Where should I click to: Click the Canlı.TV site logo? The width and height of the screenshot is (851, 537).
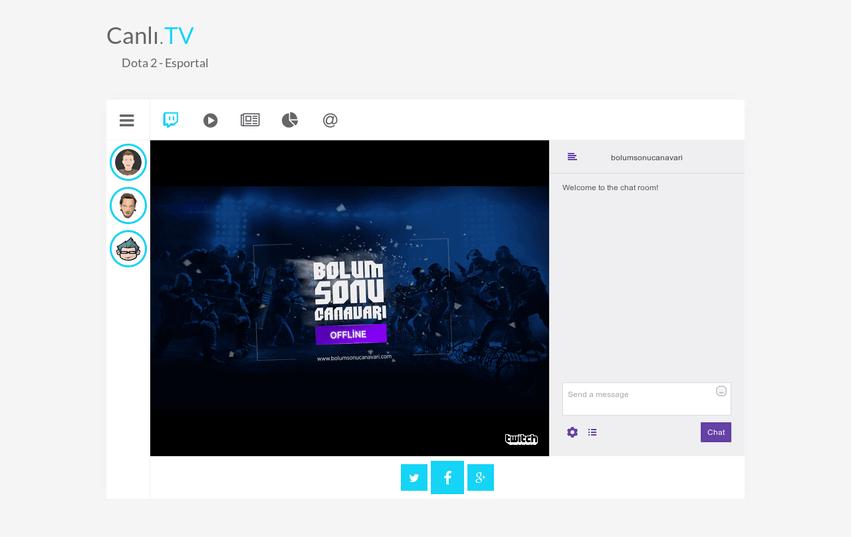[150, 36]
